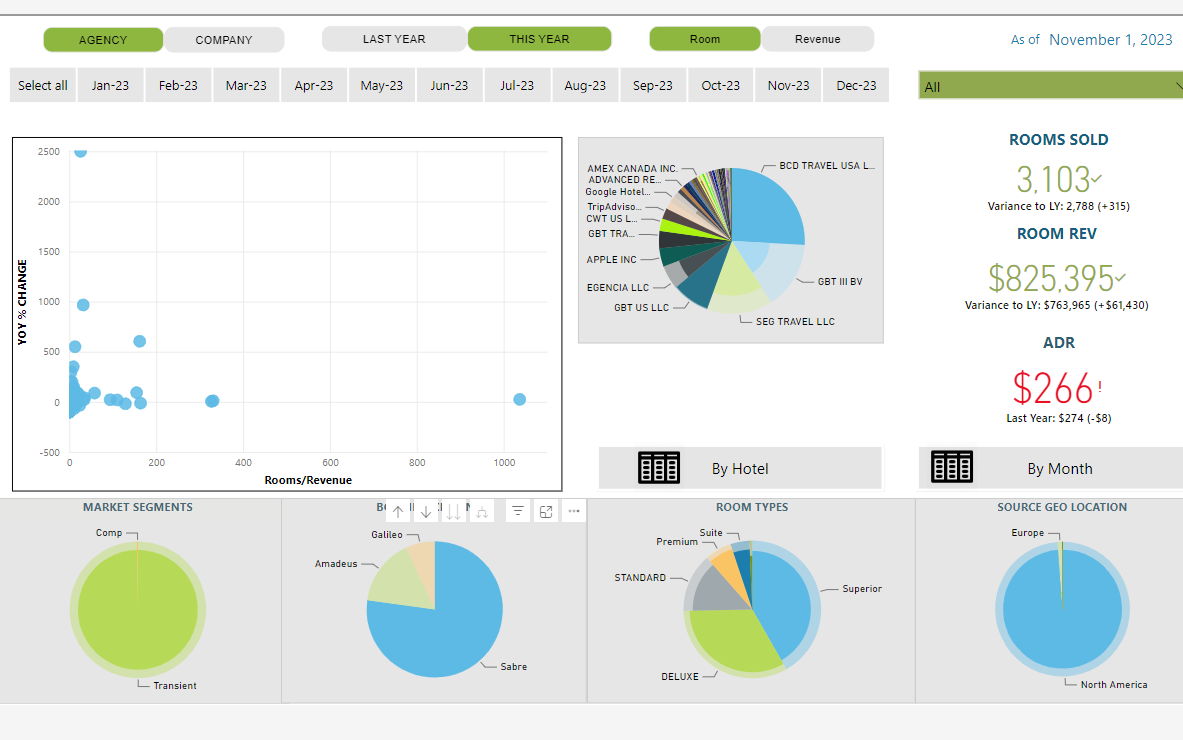Click GBT US LLC label
This screenshot has height=740, width=1183.
(x=641, y=308)
